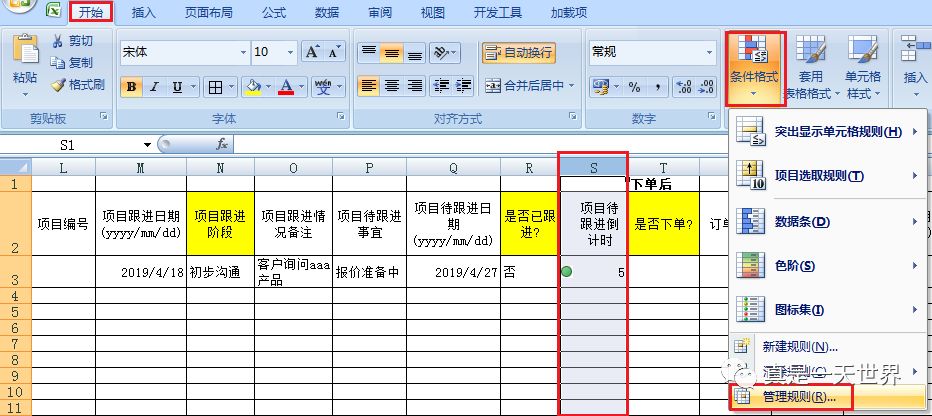Viewport: 932px width, 416px height.
Task: Click the Center align text icon
Action: point(393,86)
